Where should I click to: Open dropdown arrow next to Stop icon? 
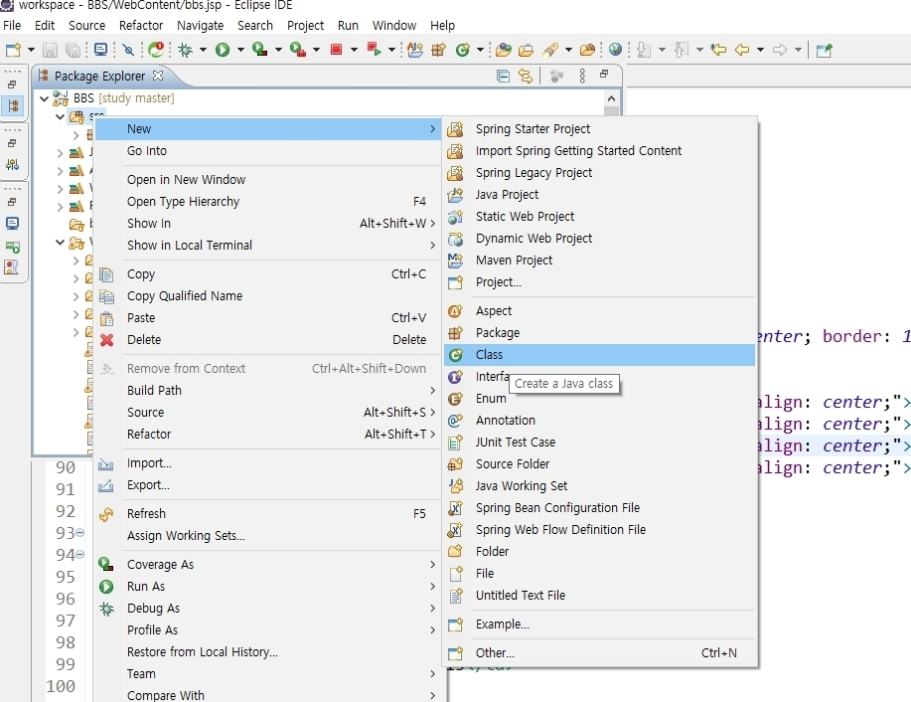tap(353, 50)
